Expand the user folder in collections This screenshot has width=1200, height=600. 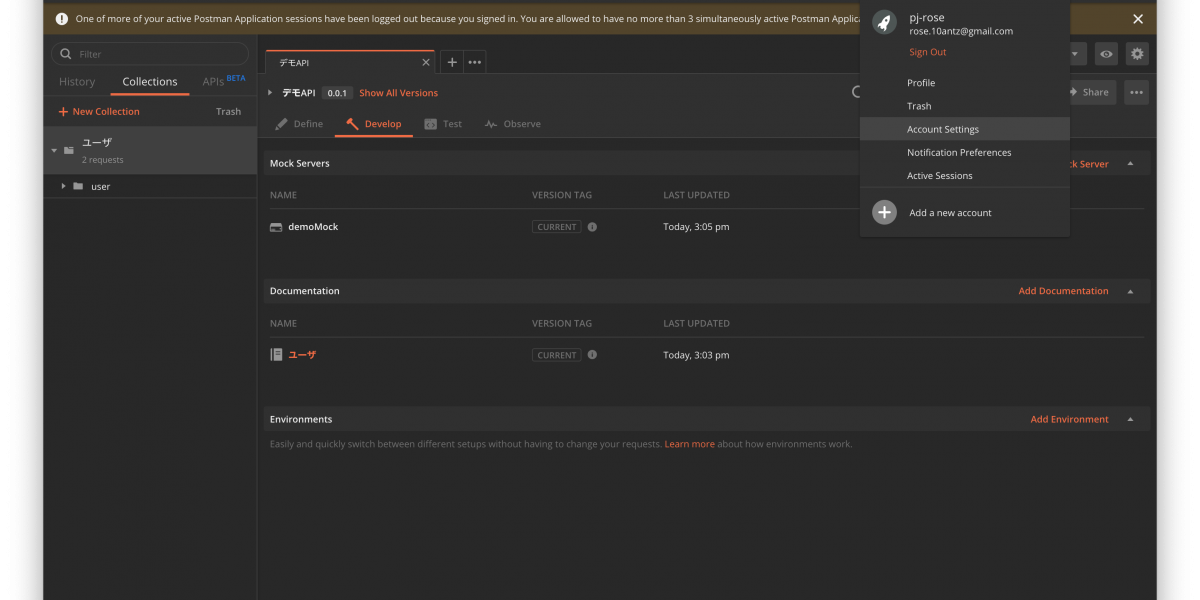pyautogui.click(x=64, y=186)
